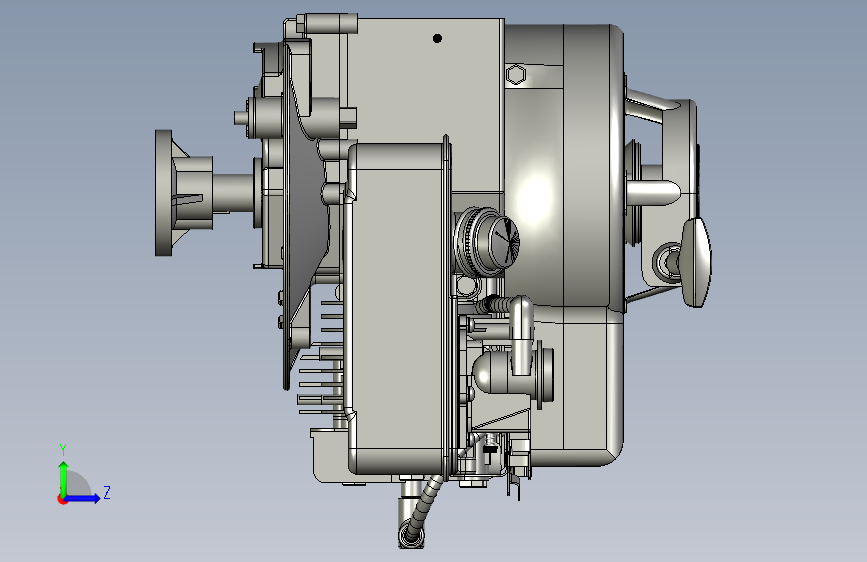Select the round output flange on the shaft

164,193
